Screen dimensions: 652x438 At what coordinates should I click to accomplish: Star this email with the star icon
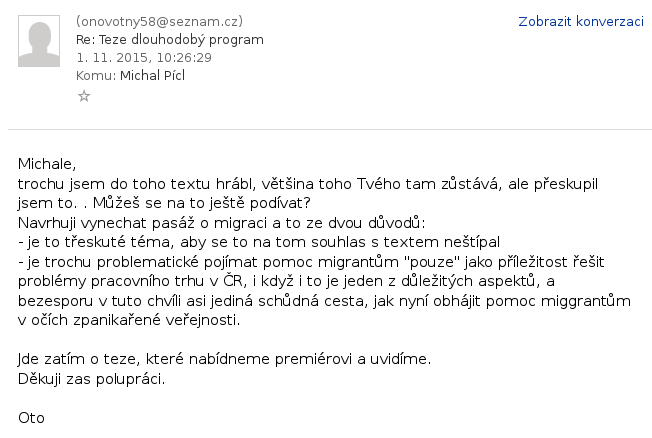coord(84,96)
